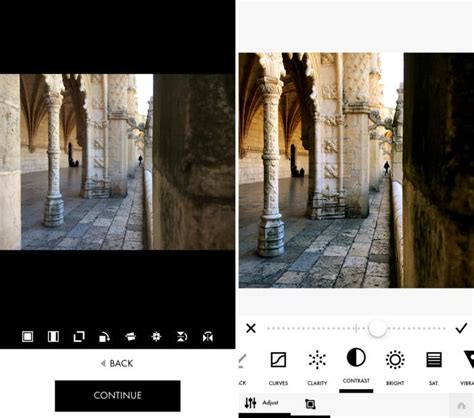Tap the edited photo preview in Adjust screen
This screenshot has height=418, width=474.
click(356, 170)
